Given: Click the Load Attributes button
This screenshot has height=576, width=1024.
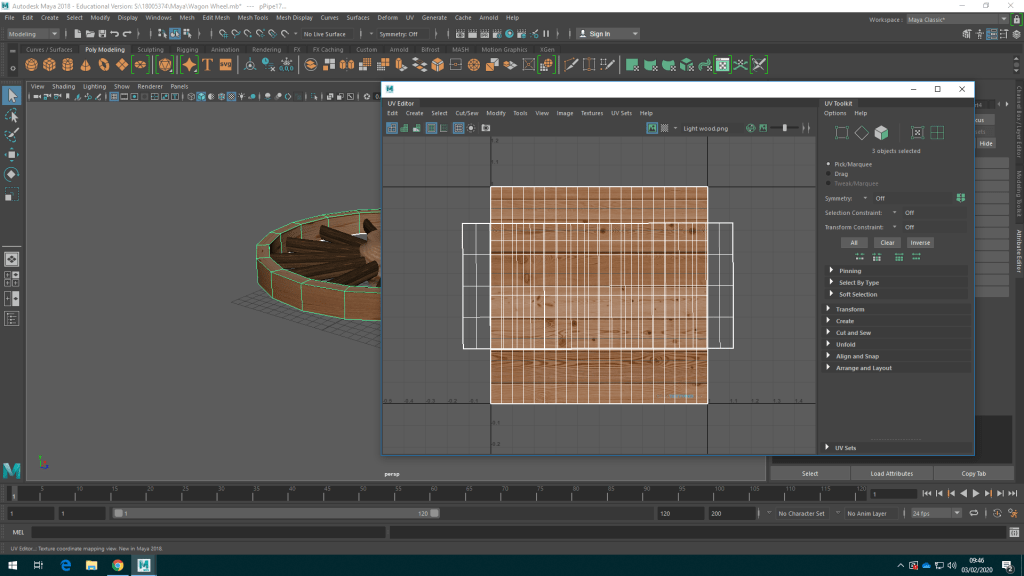Looking at the screenshot, I should [x=891, y=473].
